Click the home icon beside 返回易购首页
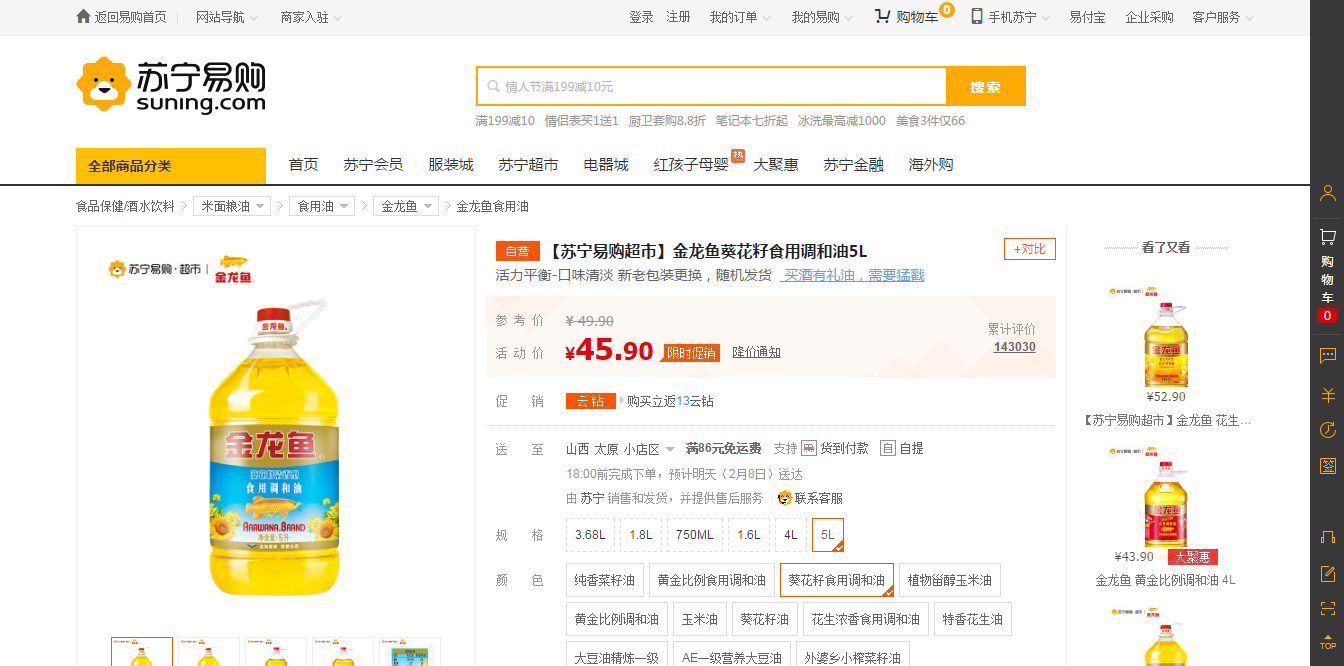 tap(83, 16)
